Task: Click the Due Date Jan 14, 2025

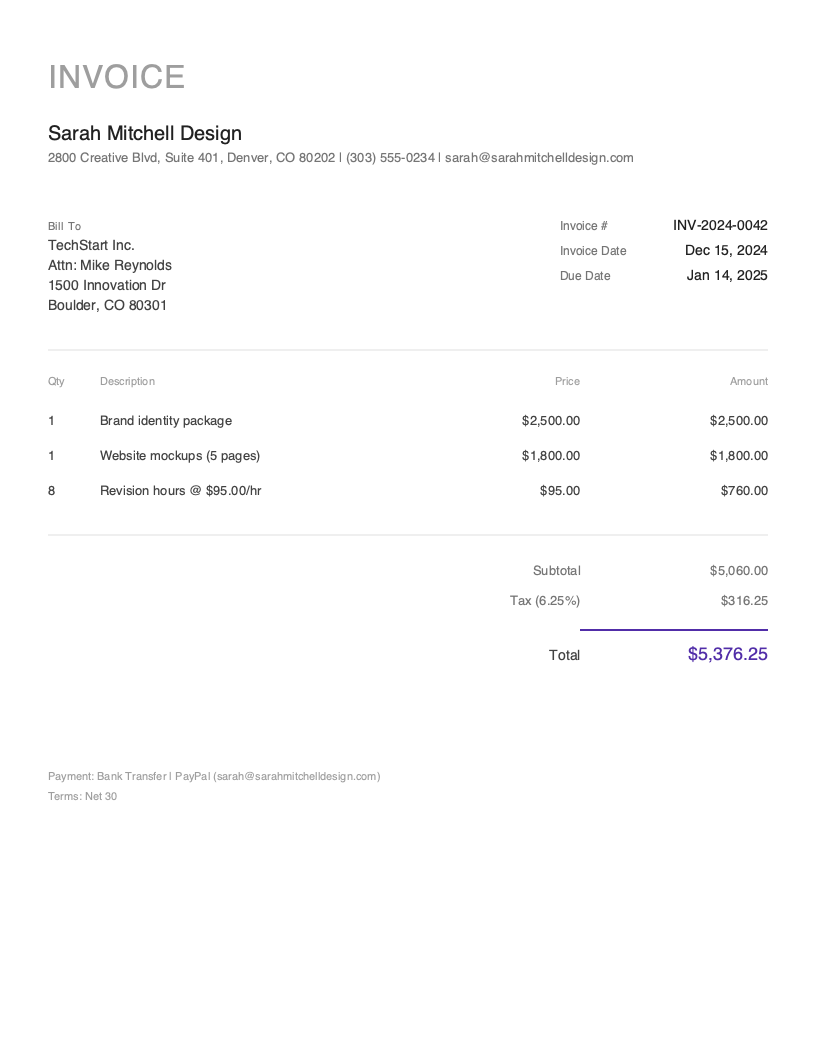Action: 727,275
